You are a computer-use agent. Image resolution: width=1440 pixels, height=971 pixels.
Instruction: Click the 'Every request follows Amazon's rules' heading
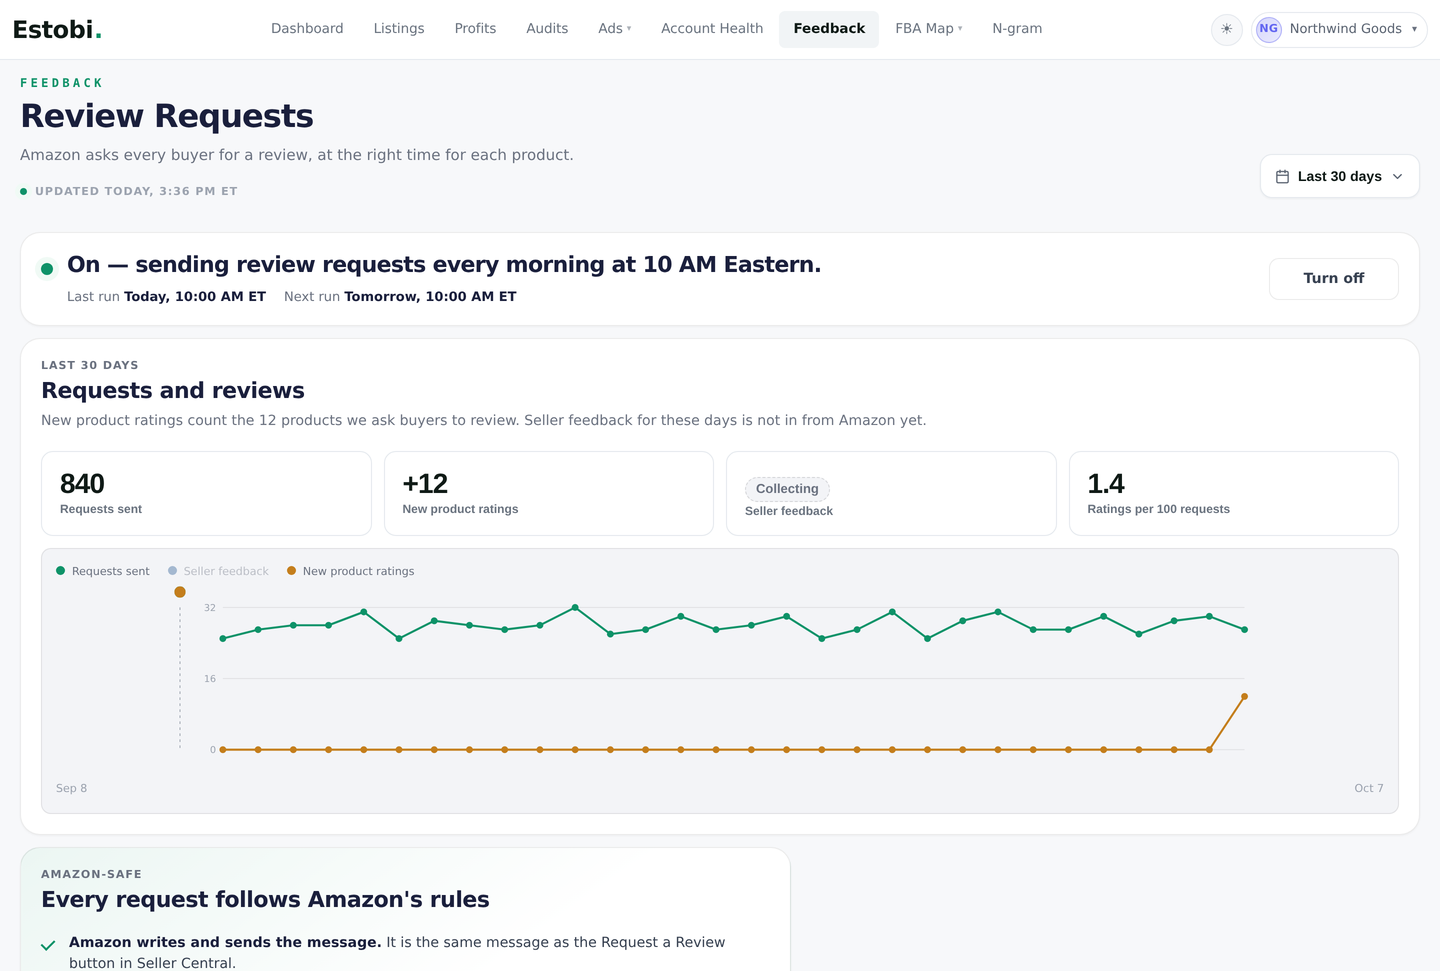point(265,899)
